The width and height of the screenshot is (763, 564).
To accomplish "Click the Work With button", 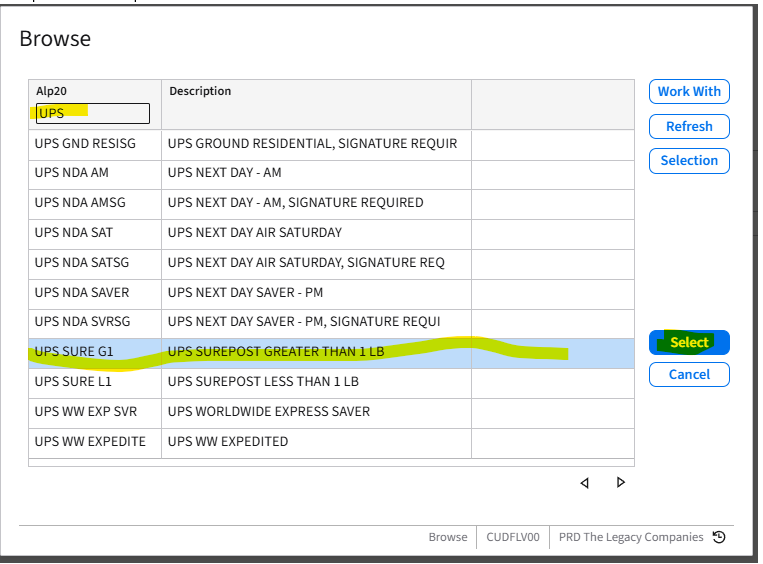I will click(689, 91).
